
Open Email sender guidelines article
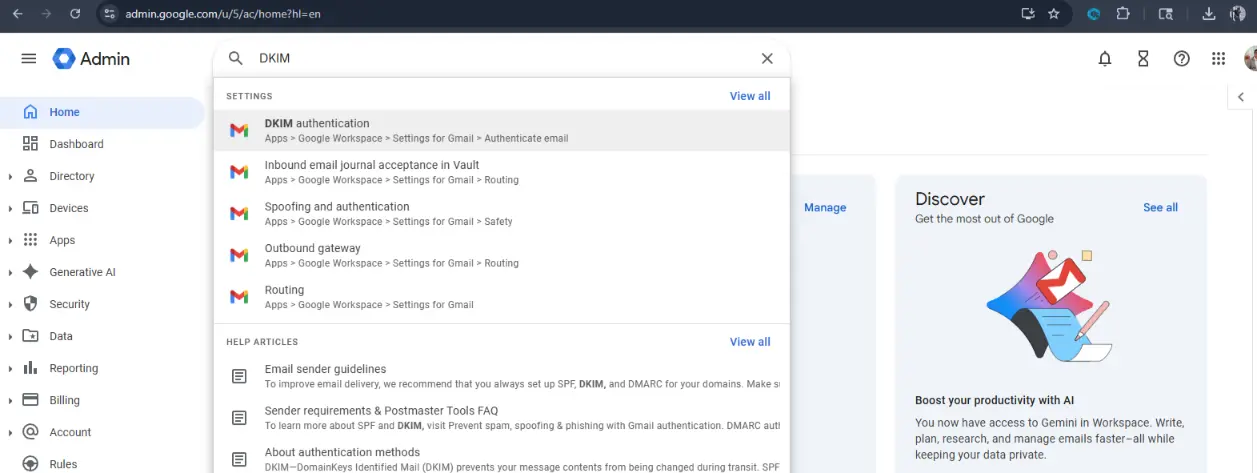tap(501, 376)
